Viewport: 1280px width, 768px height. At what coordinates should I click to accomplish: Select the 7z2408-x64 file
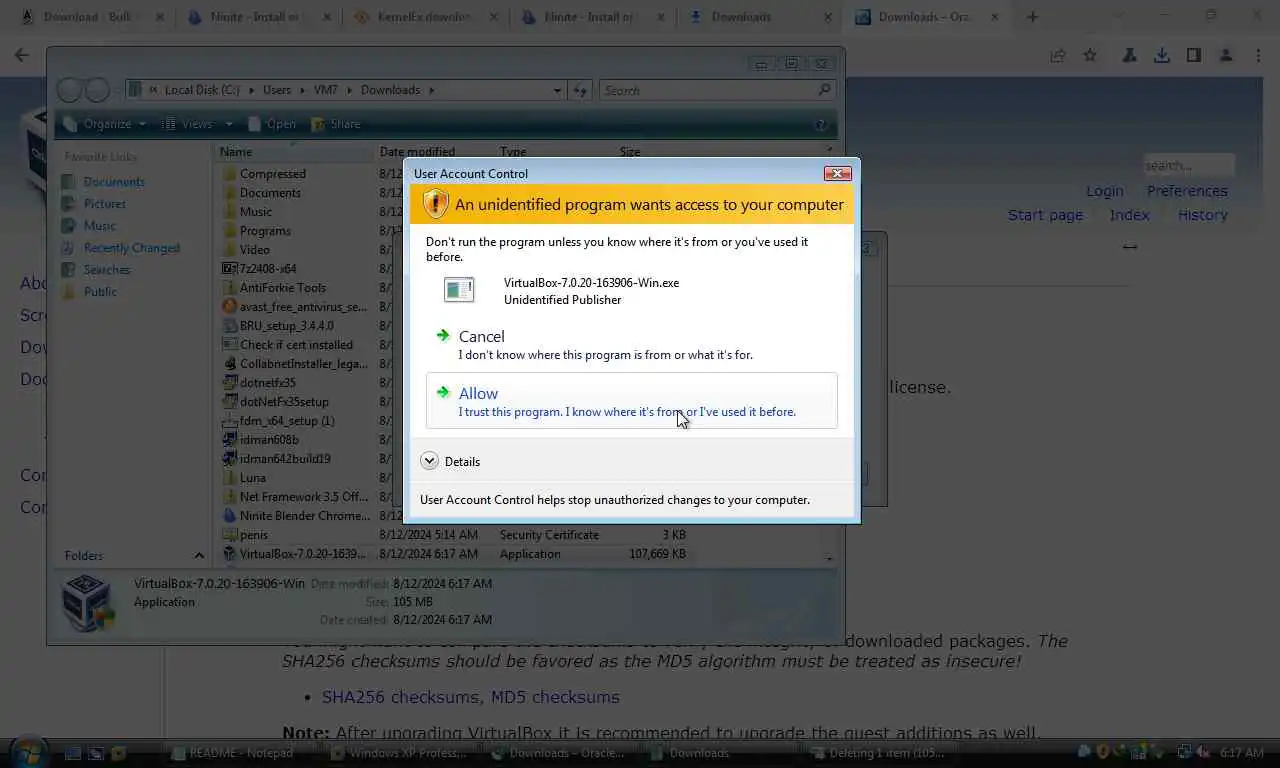260,269
